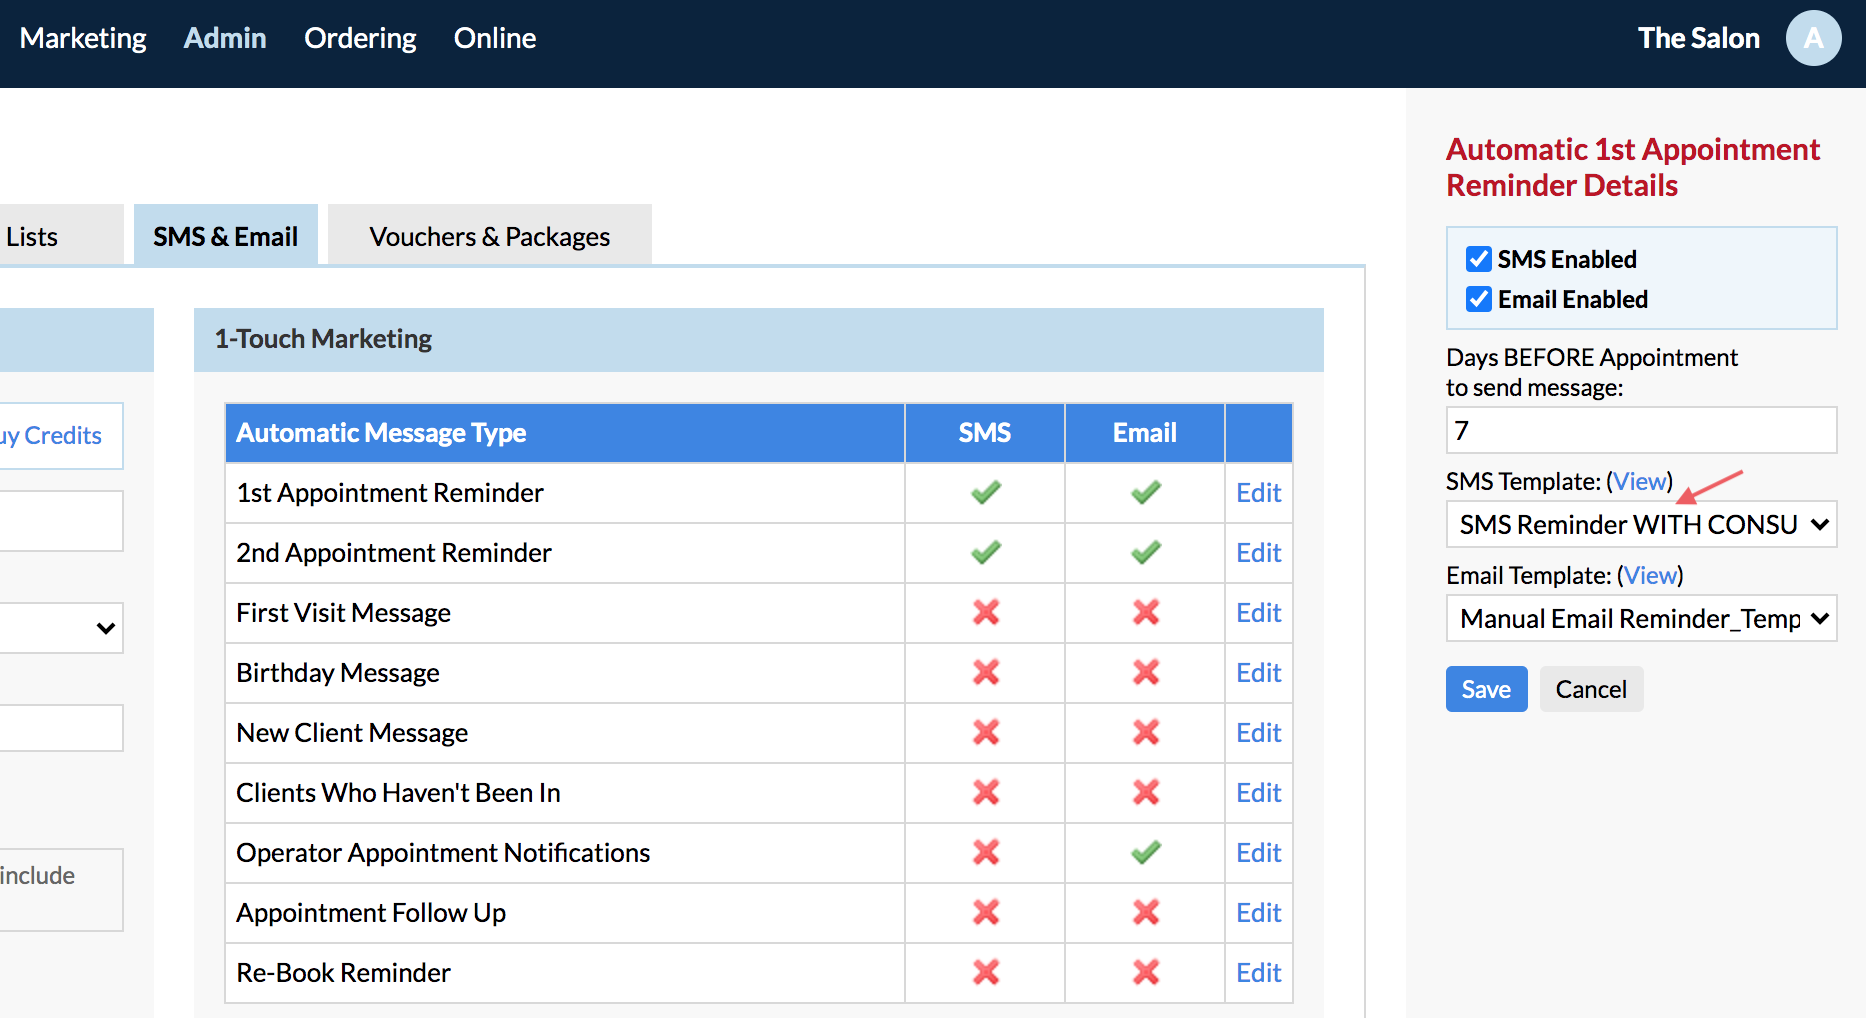The image size is (1866, 1018).
Task: Click Email red cross for Appointment Follow Up
Action: (x=1146, y=912)
